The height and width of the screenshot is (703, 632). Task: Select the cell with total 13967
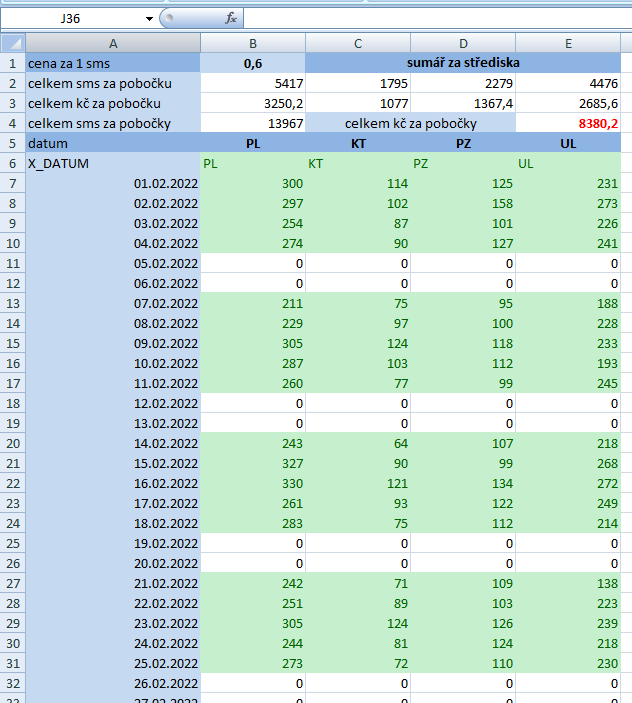252,123
